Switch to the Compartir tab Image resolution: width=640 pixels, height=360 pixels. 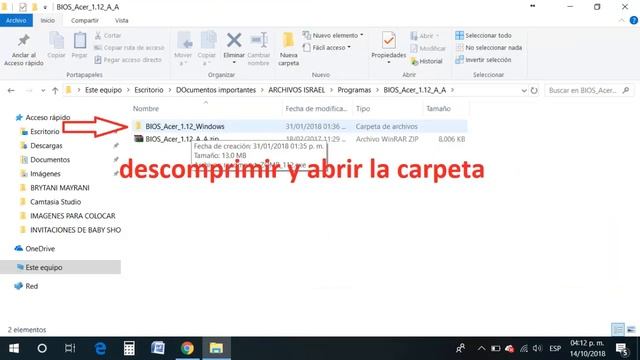coord(84,20)
